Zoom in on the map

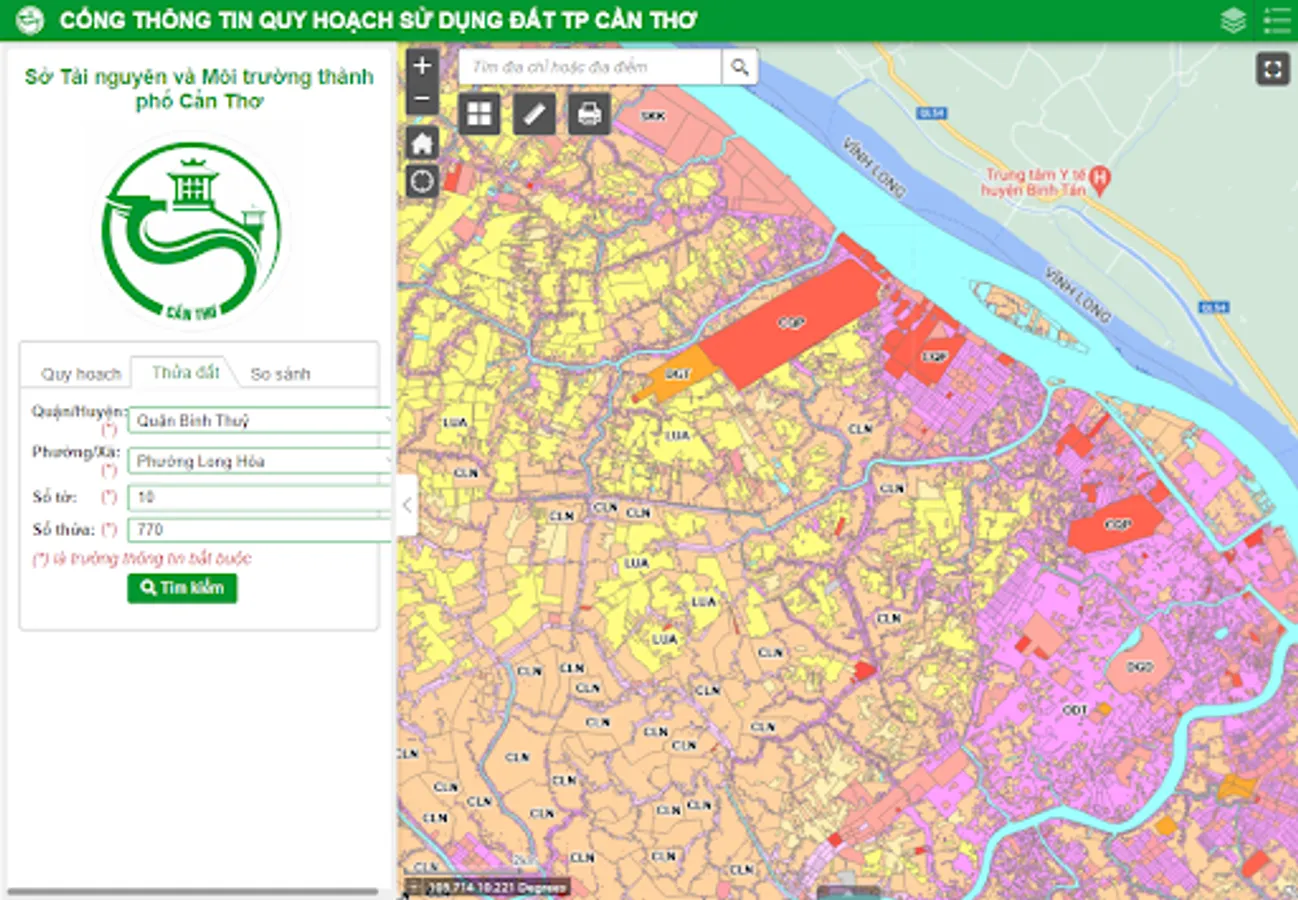click(422, 66)
